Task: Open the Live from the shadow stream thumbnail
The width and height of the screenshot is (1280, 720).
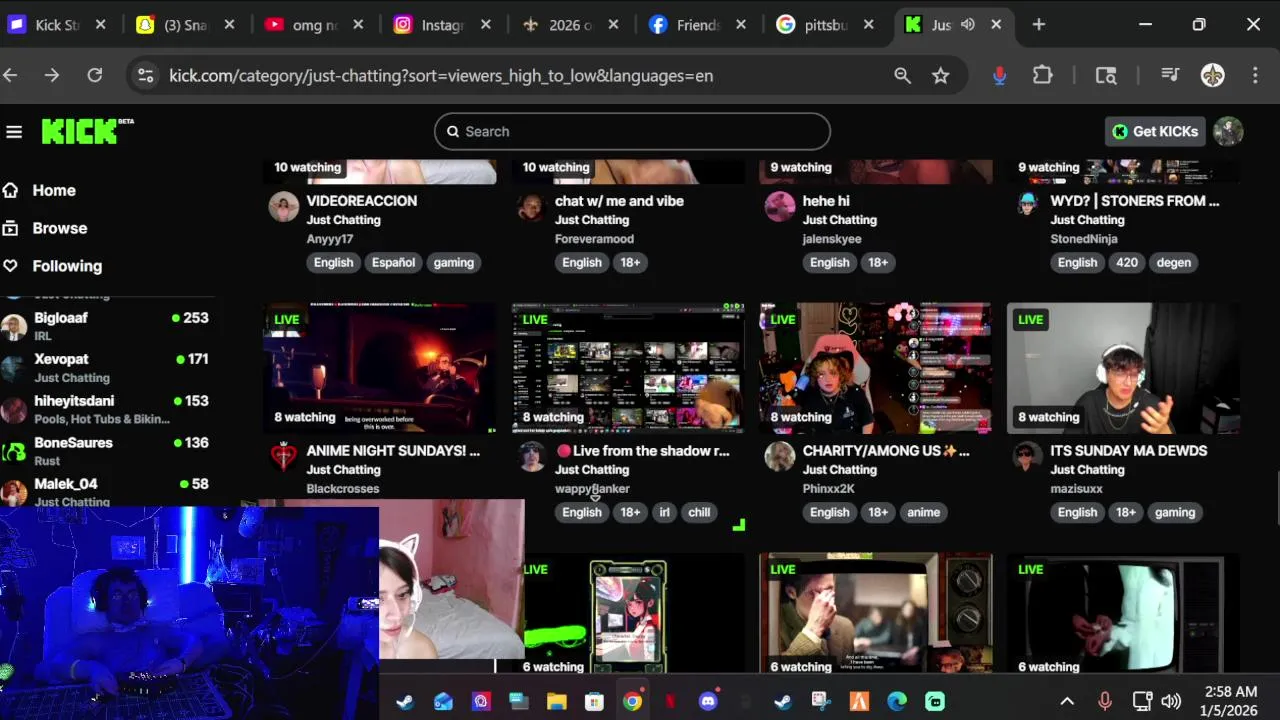Action: click(x=627, y=368)
